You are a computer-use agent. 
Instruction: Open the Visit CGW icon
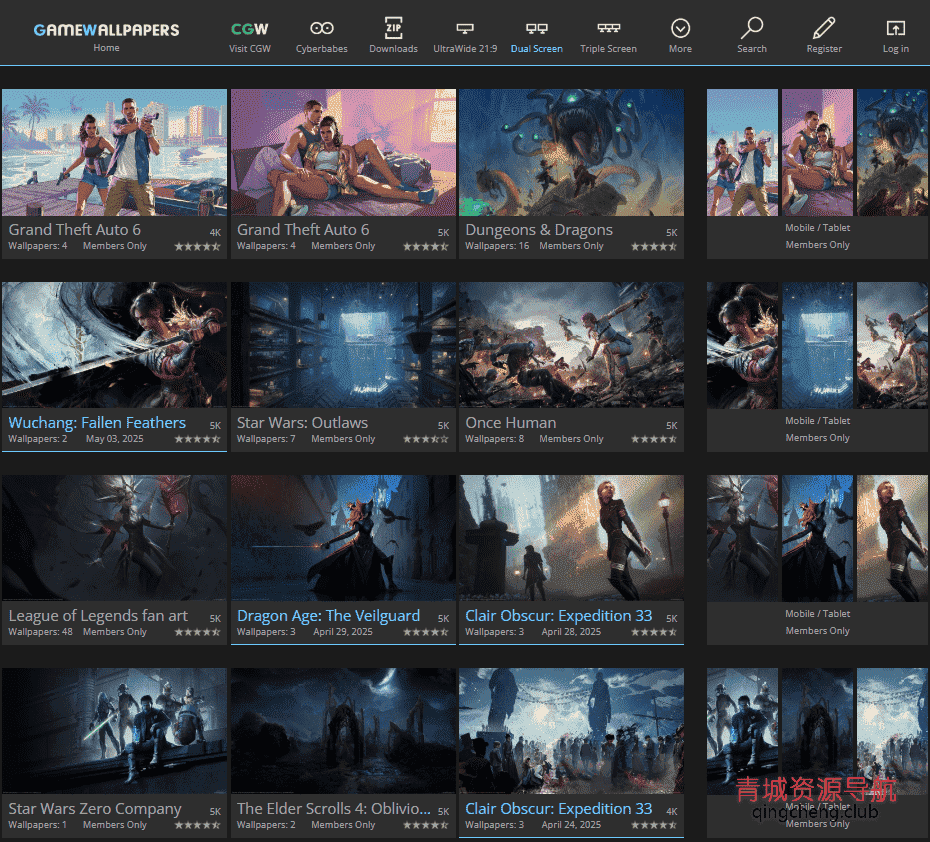click(x=249, y=29)
